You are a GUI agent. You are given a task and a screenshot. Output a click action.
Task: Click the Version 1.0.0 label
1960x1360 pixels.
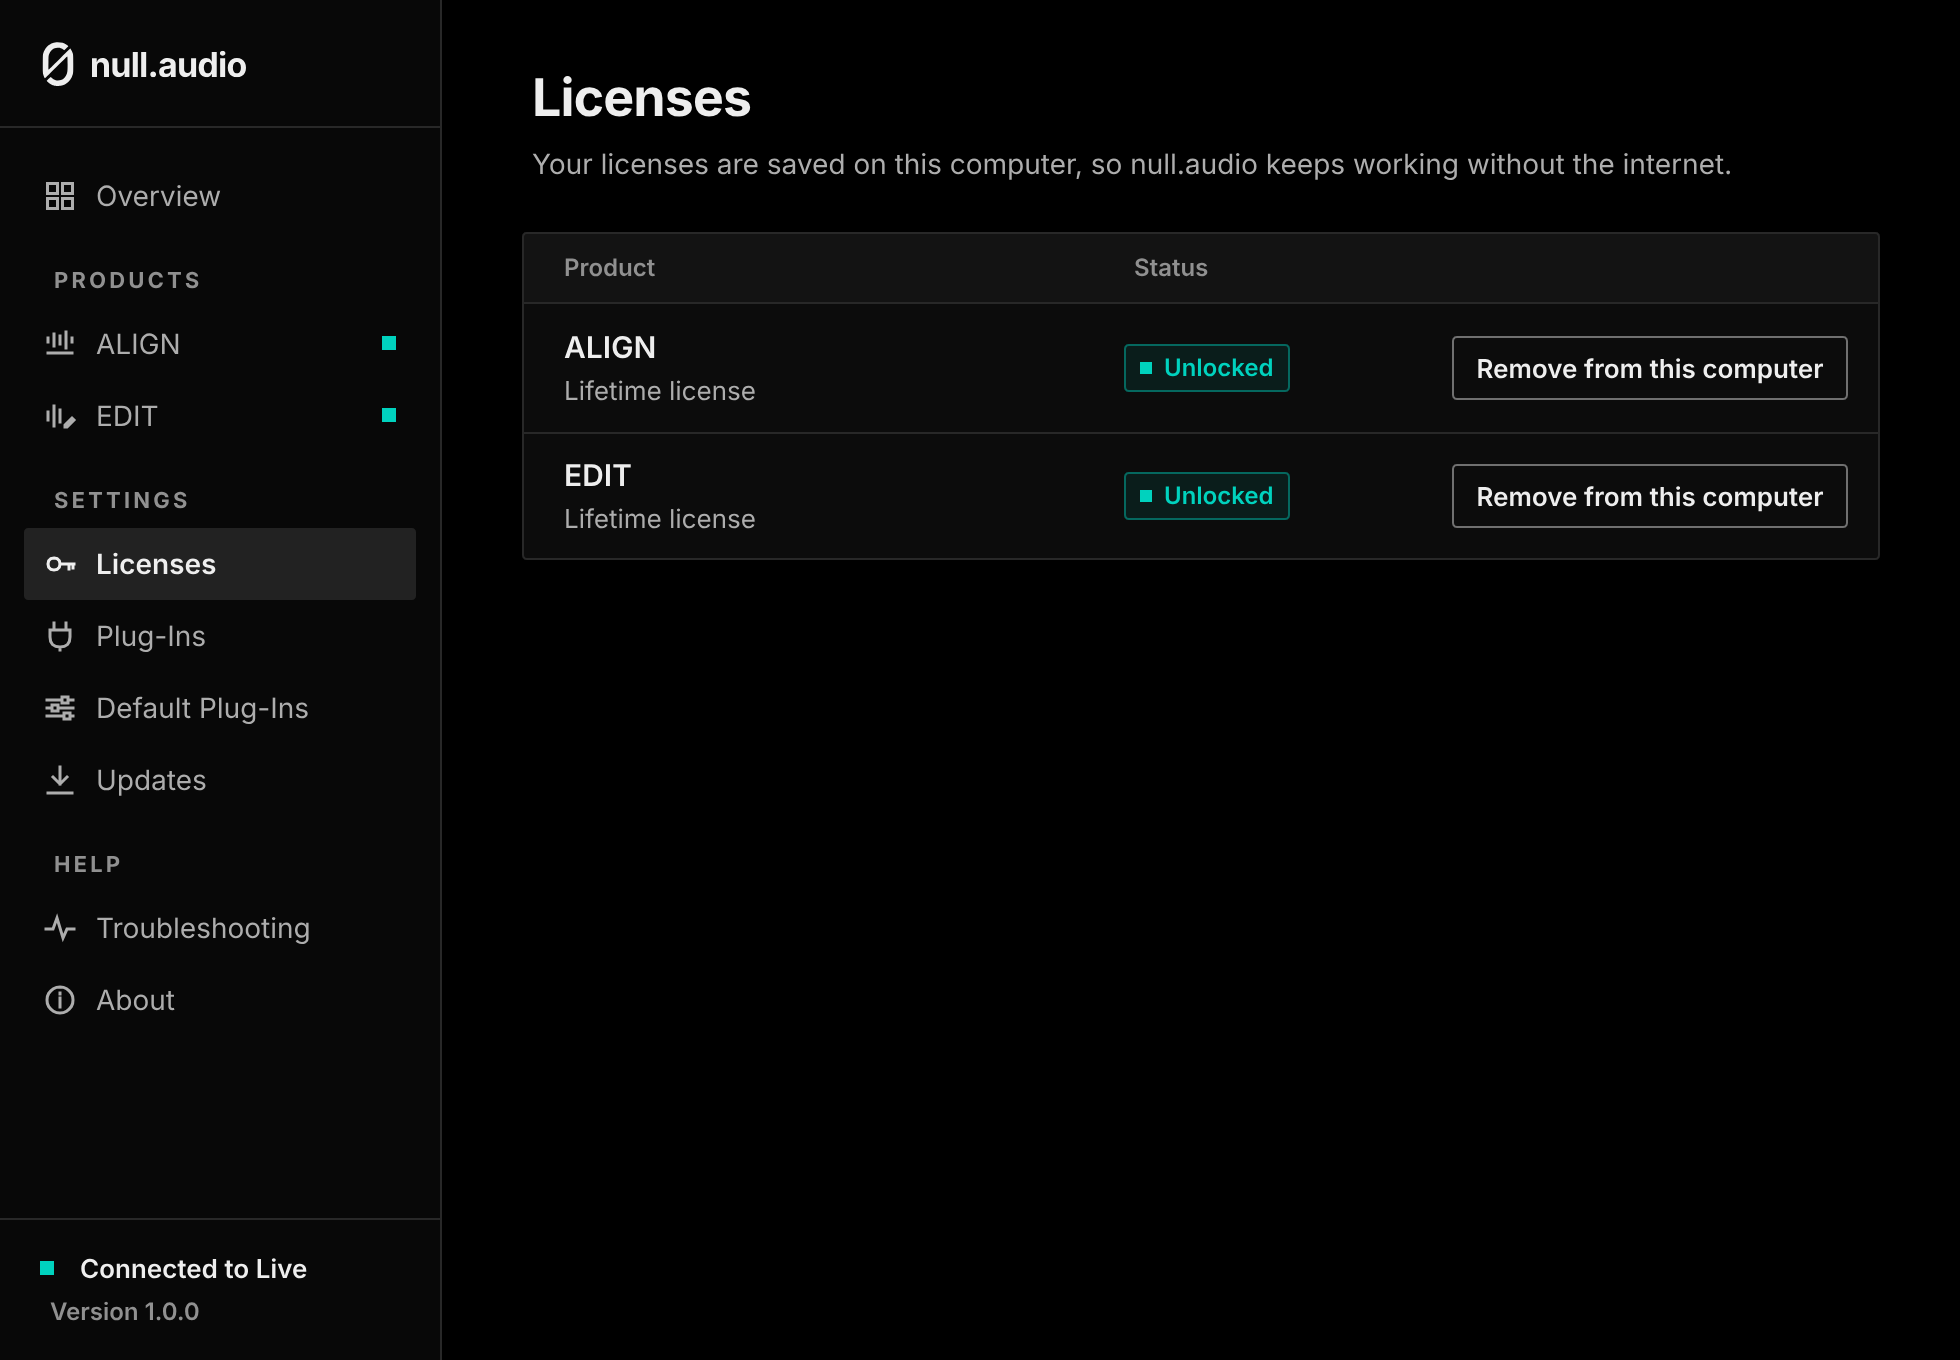125,1311
